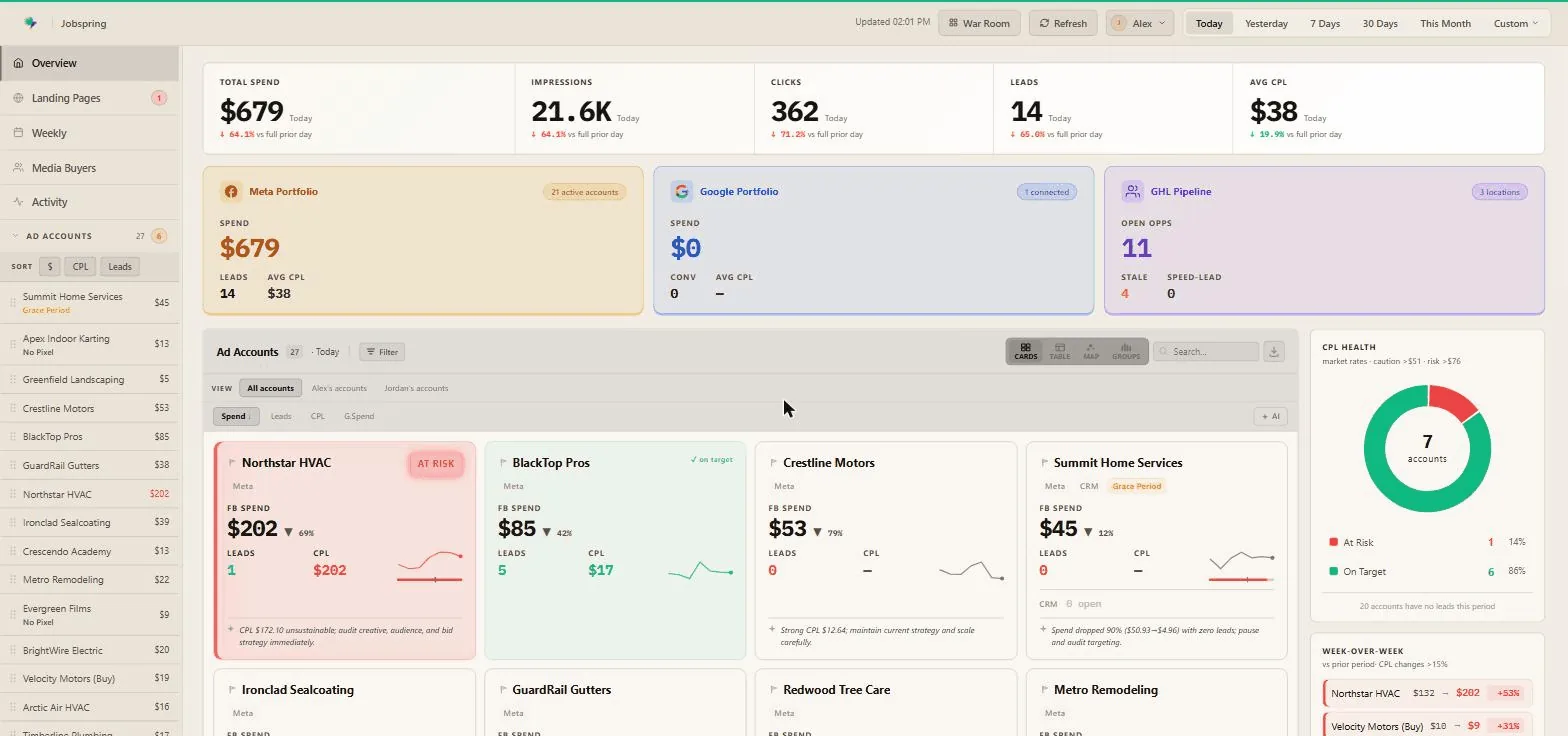The height and width of the screenshot is (736, 1568).
Task: Click the Refresh button
Action: pyautogui.click(x=1063, y=23)
